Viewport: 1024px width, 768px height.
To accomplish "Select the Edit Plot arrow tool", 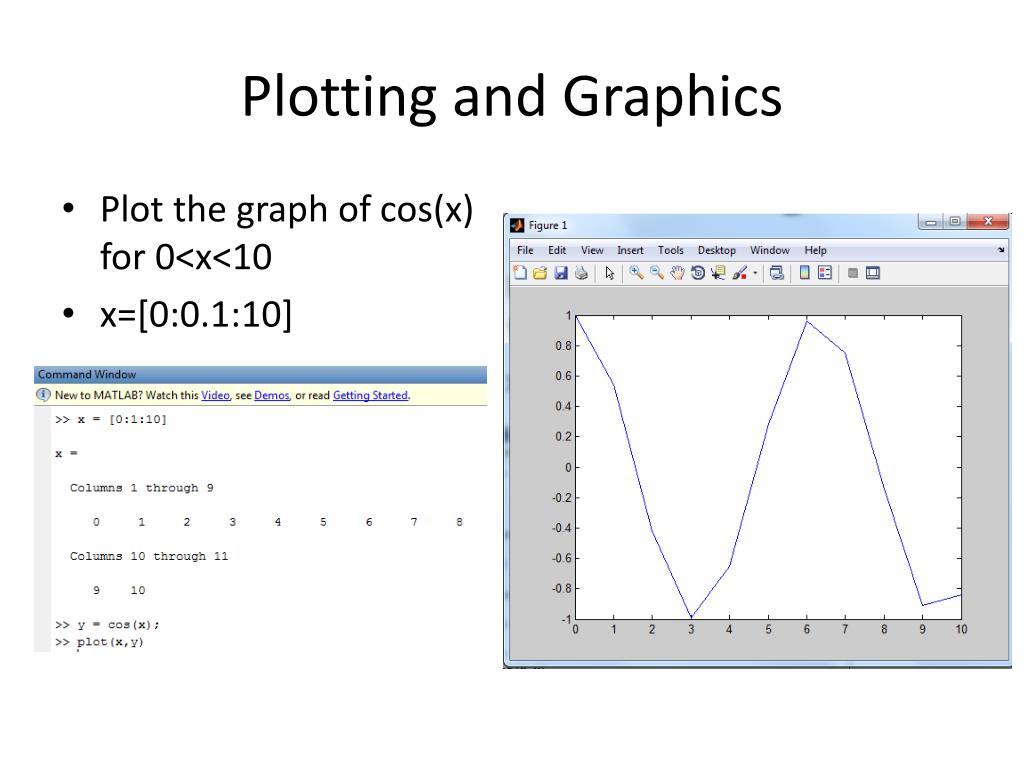I will [x=610, y=273].
